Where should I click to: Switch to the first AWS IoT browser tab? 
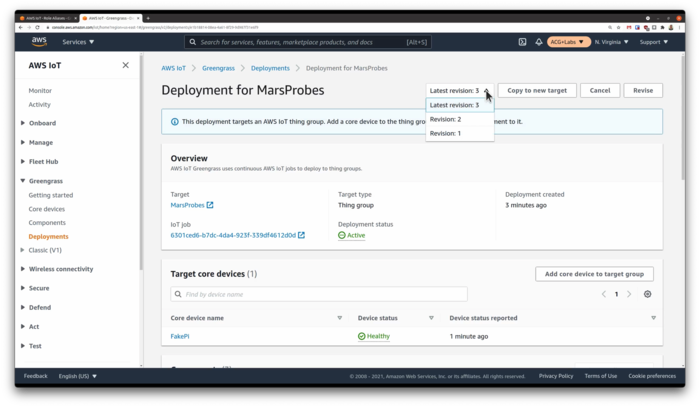click(48, 18)
